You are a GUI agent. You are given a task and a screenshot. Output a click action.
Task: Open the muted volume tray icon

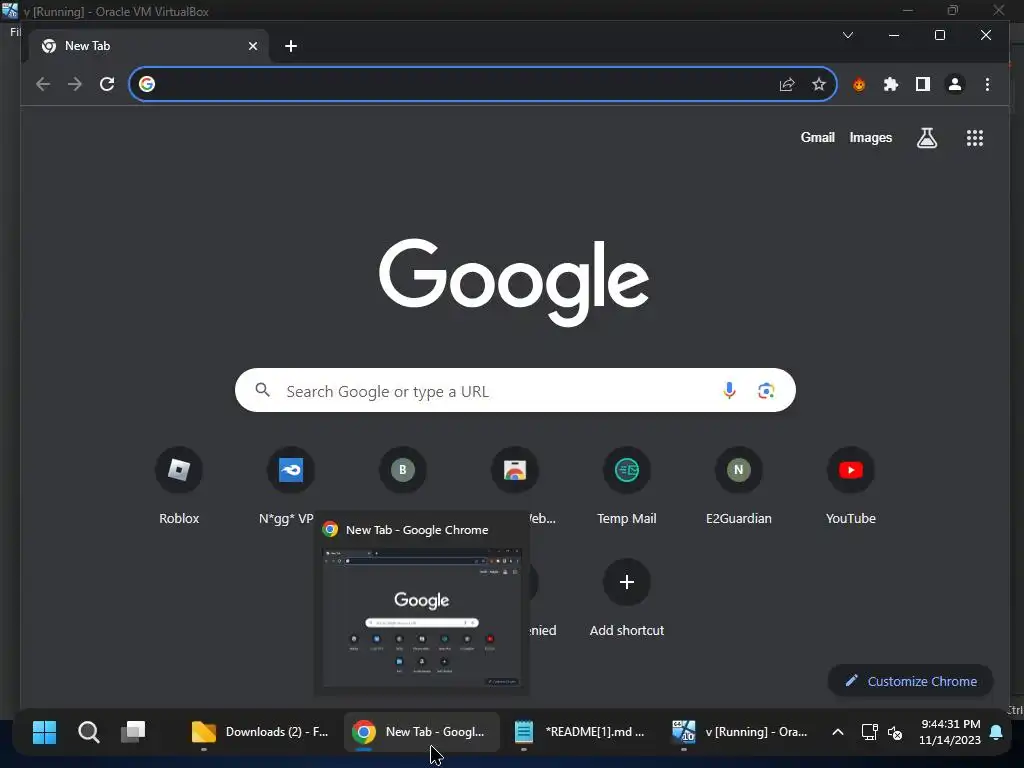pyautogui.click(x=895, y=733)
